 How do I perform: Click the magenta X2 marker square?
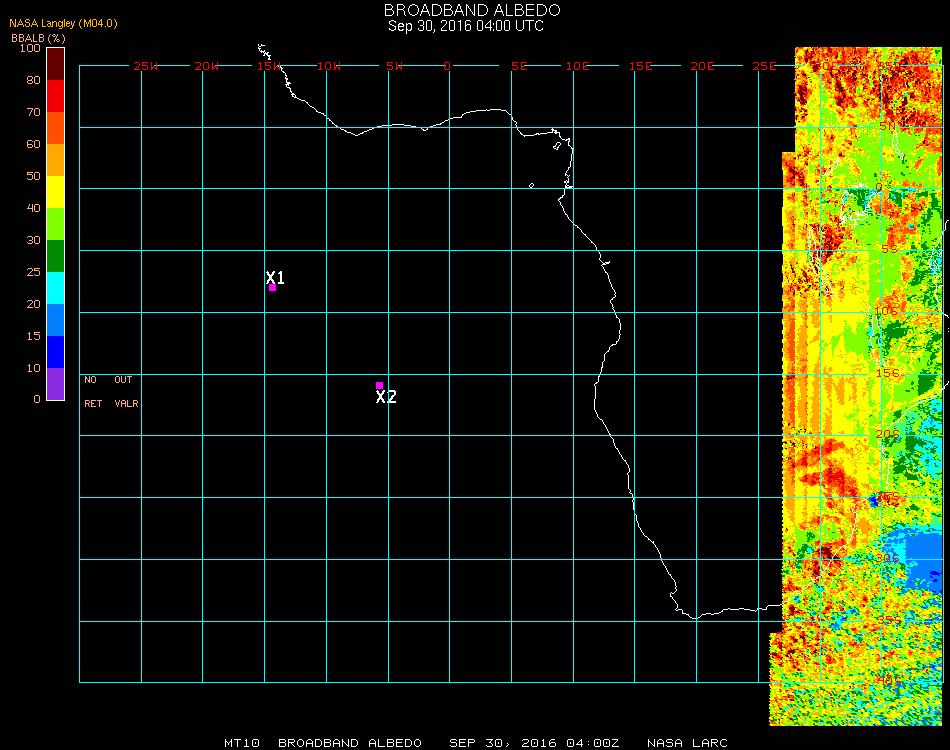[379, 385]
